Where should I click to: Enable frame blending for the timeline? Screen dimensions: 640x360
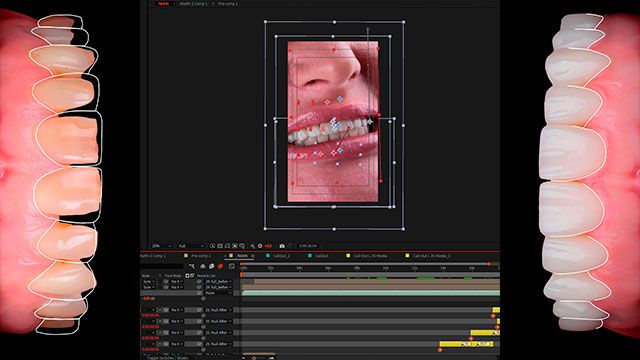211,266
